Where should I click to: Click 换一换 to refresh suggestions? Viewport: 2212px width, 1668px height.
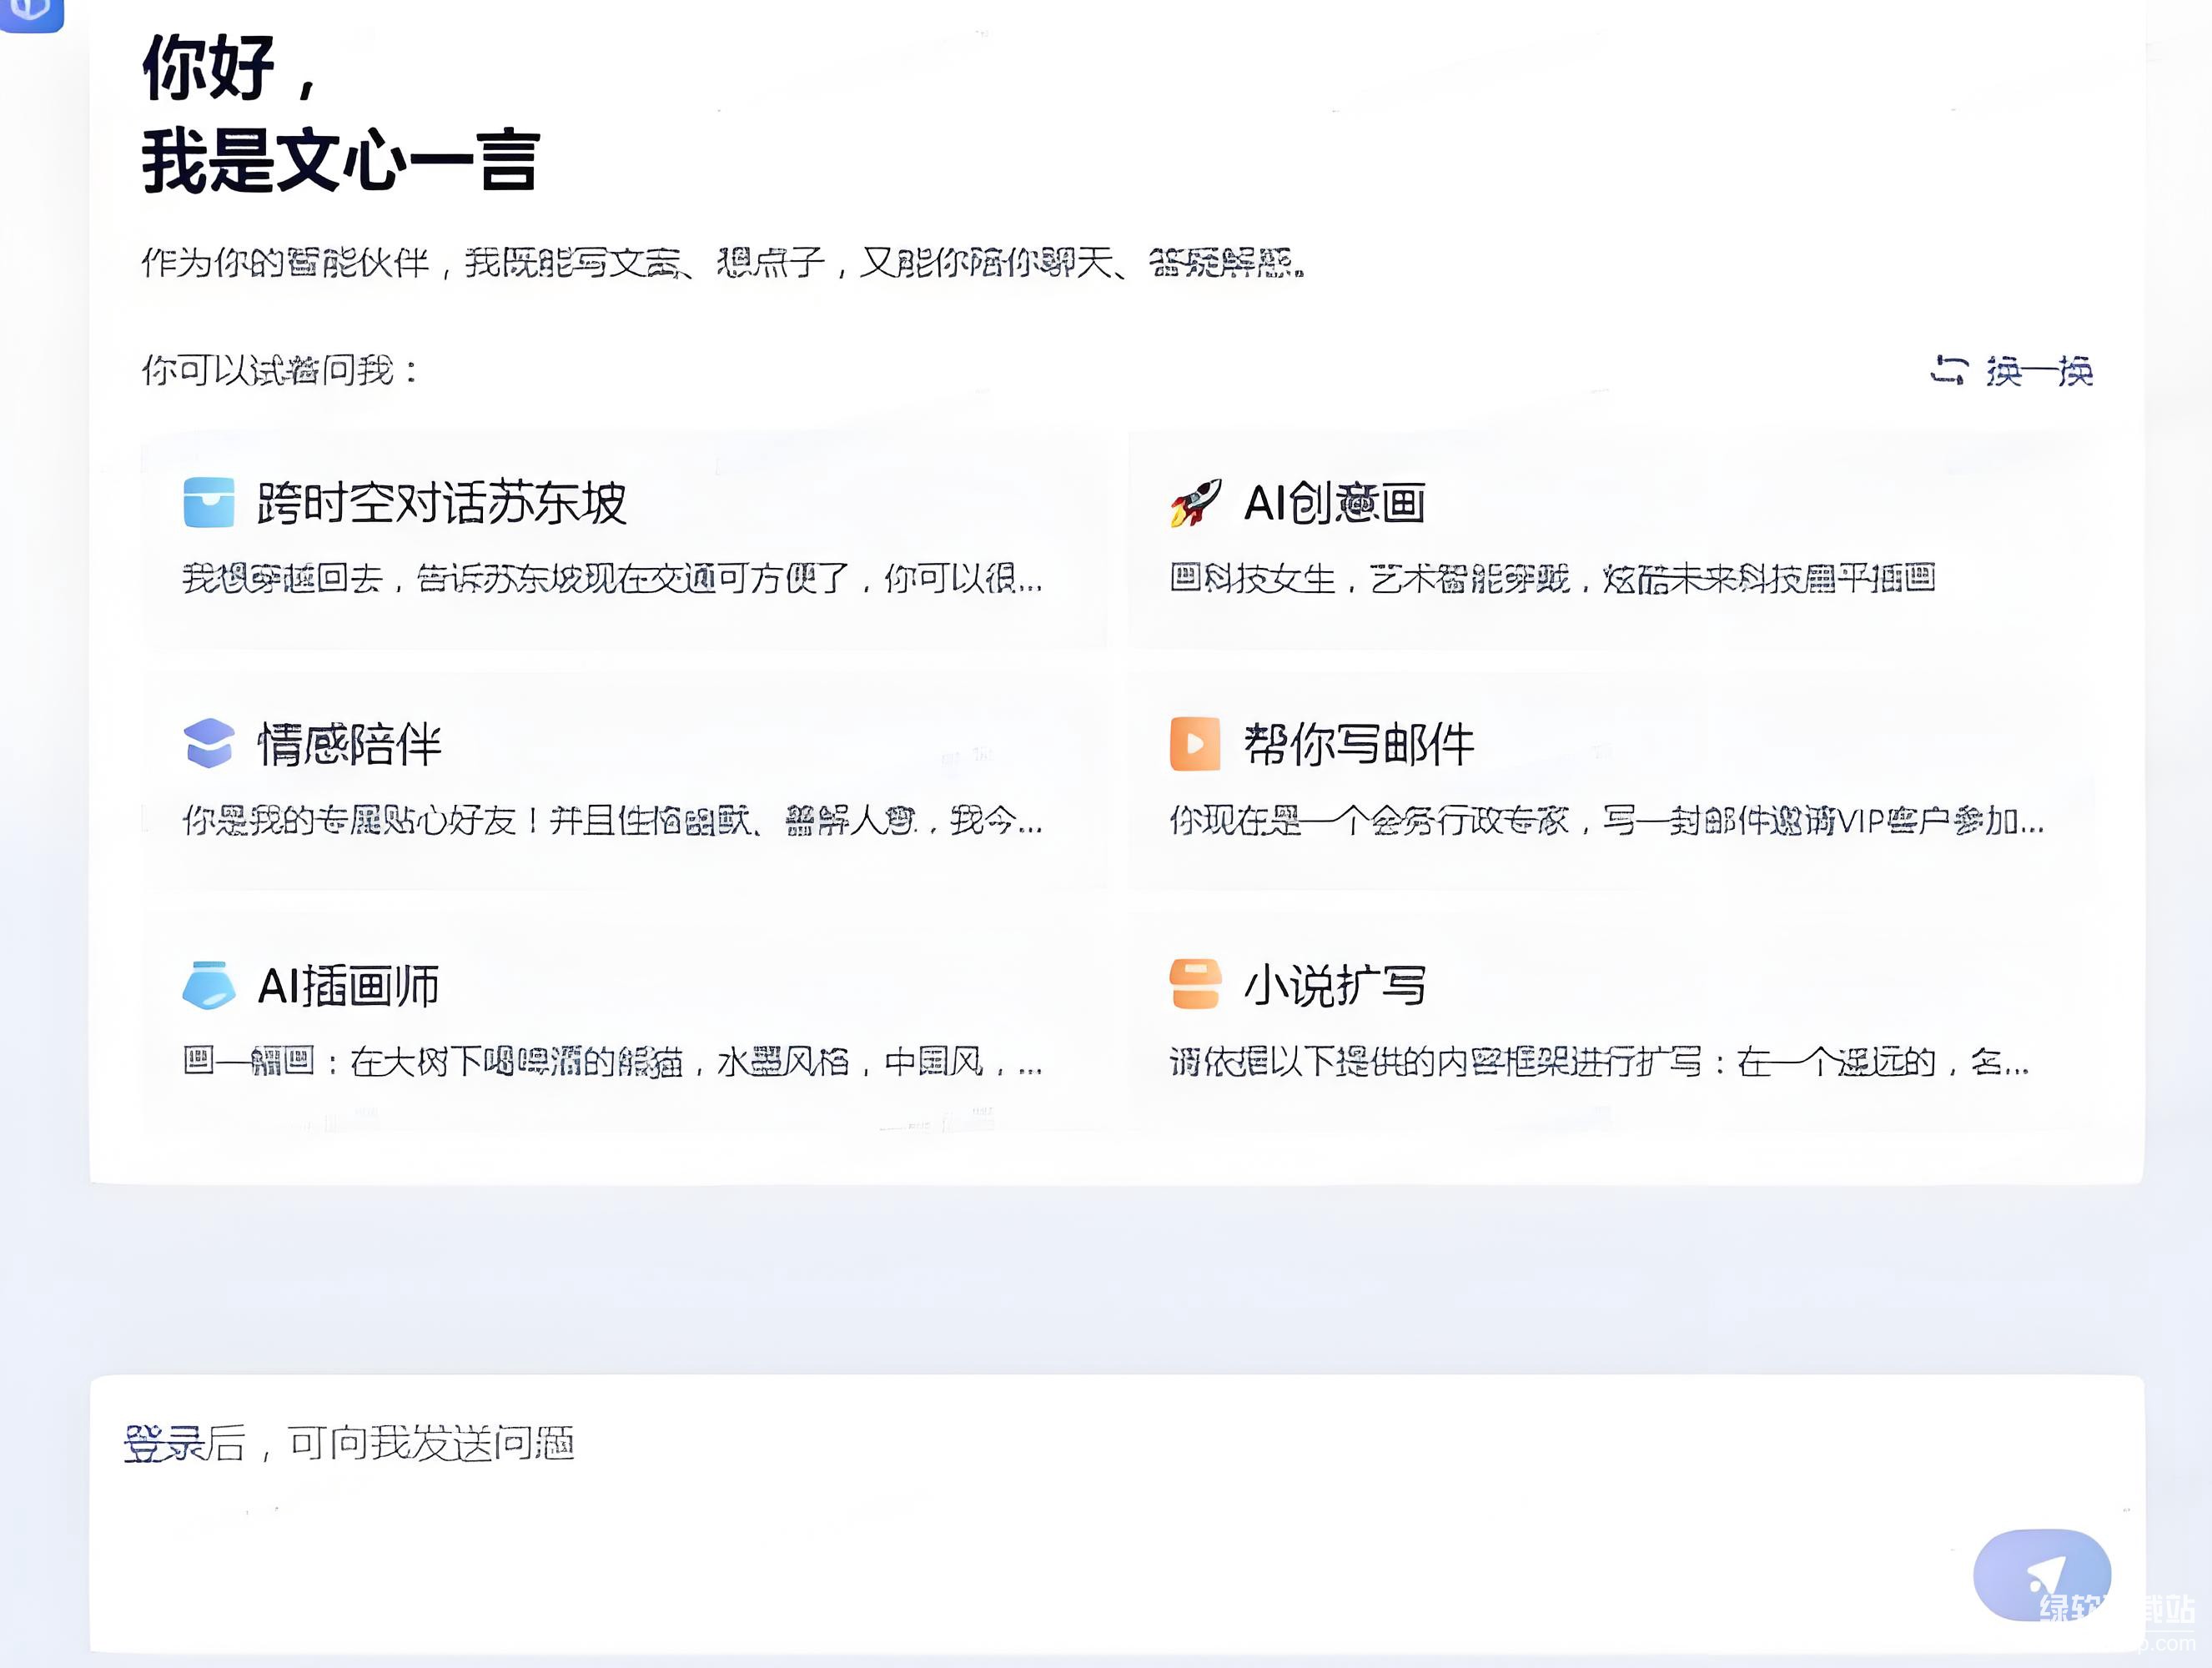2039,371
